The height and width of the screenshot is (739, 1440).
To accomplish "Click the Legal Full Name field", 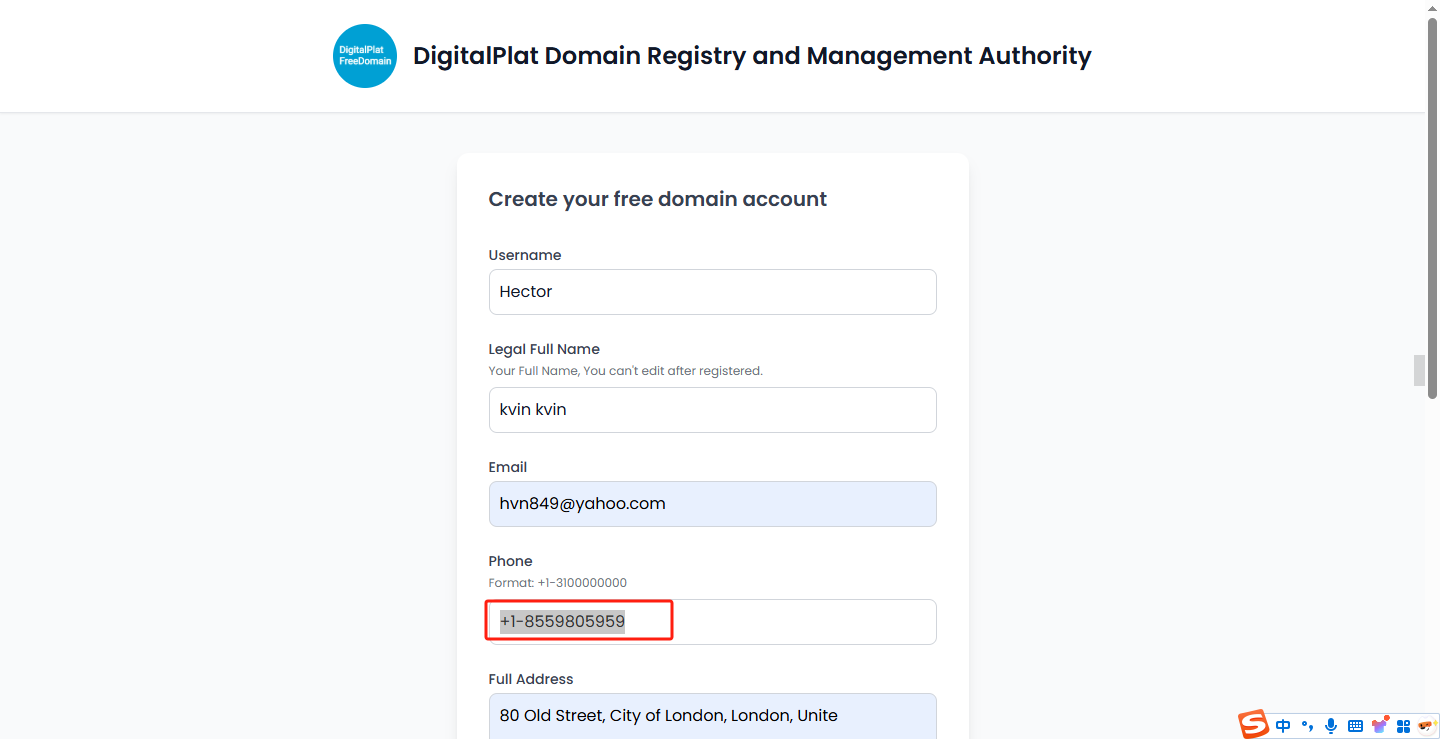I will [712, 410].
